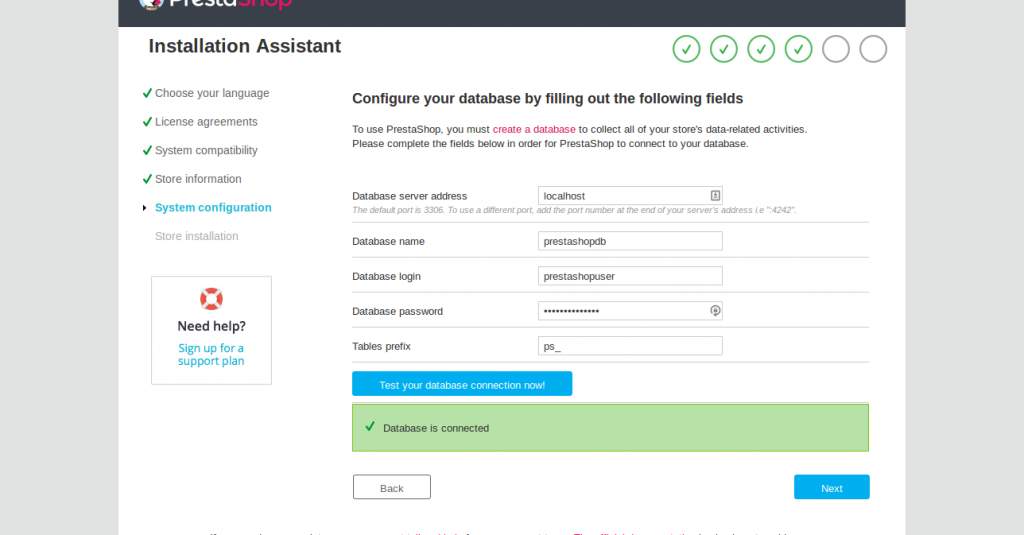Click the Back button
The image size is (1024, 535).
(x=392, y=487)
